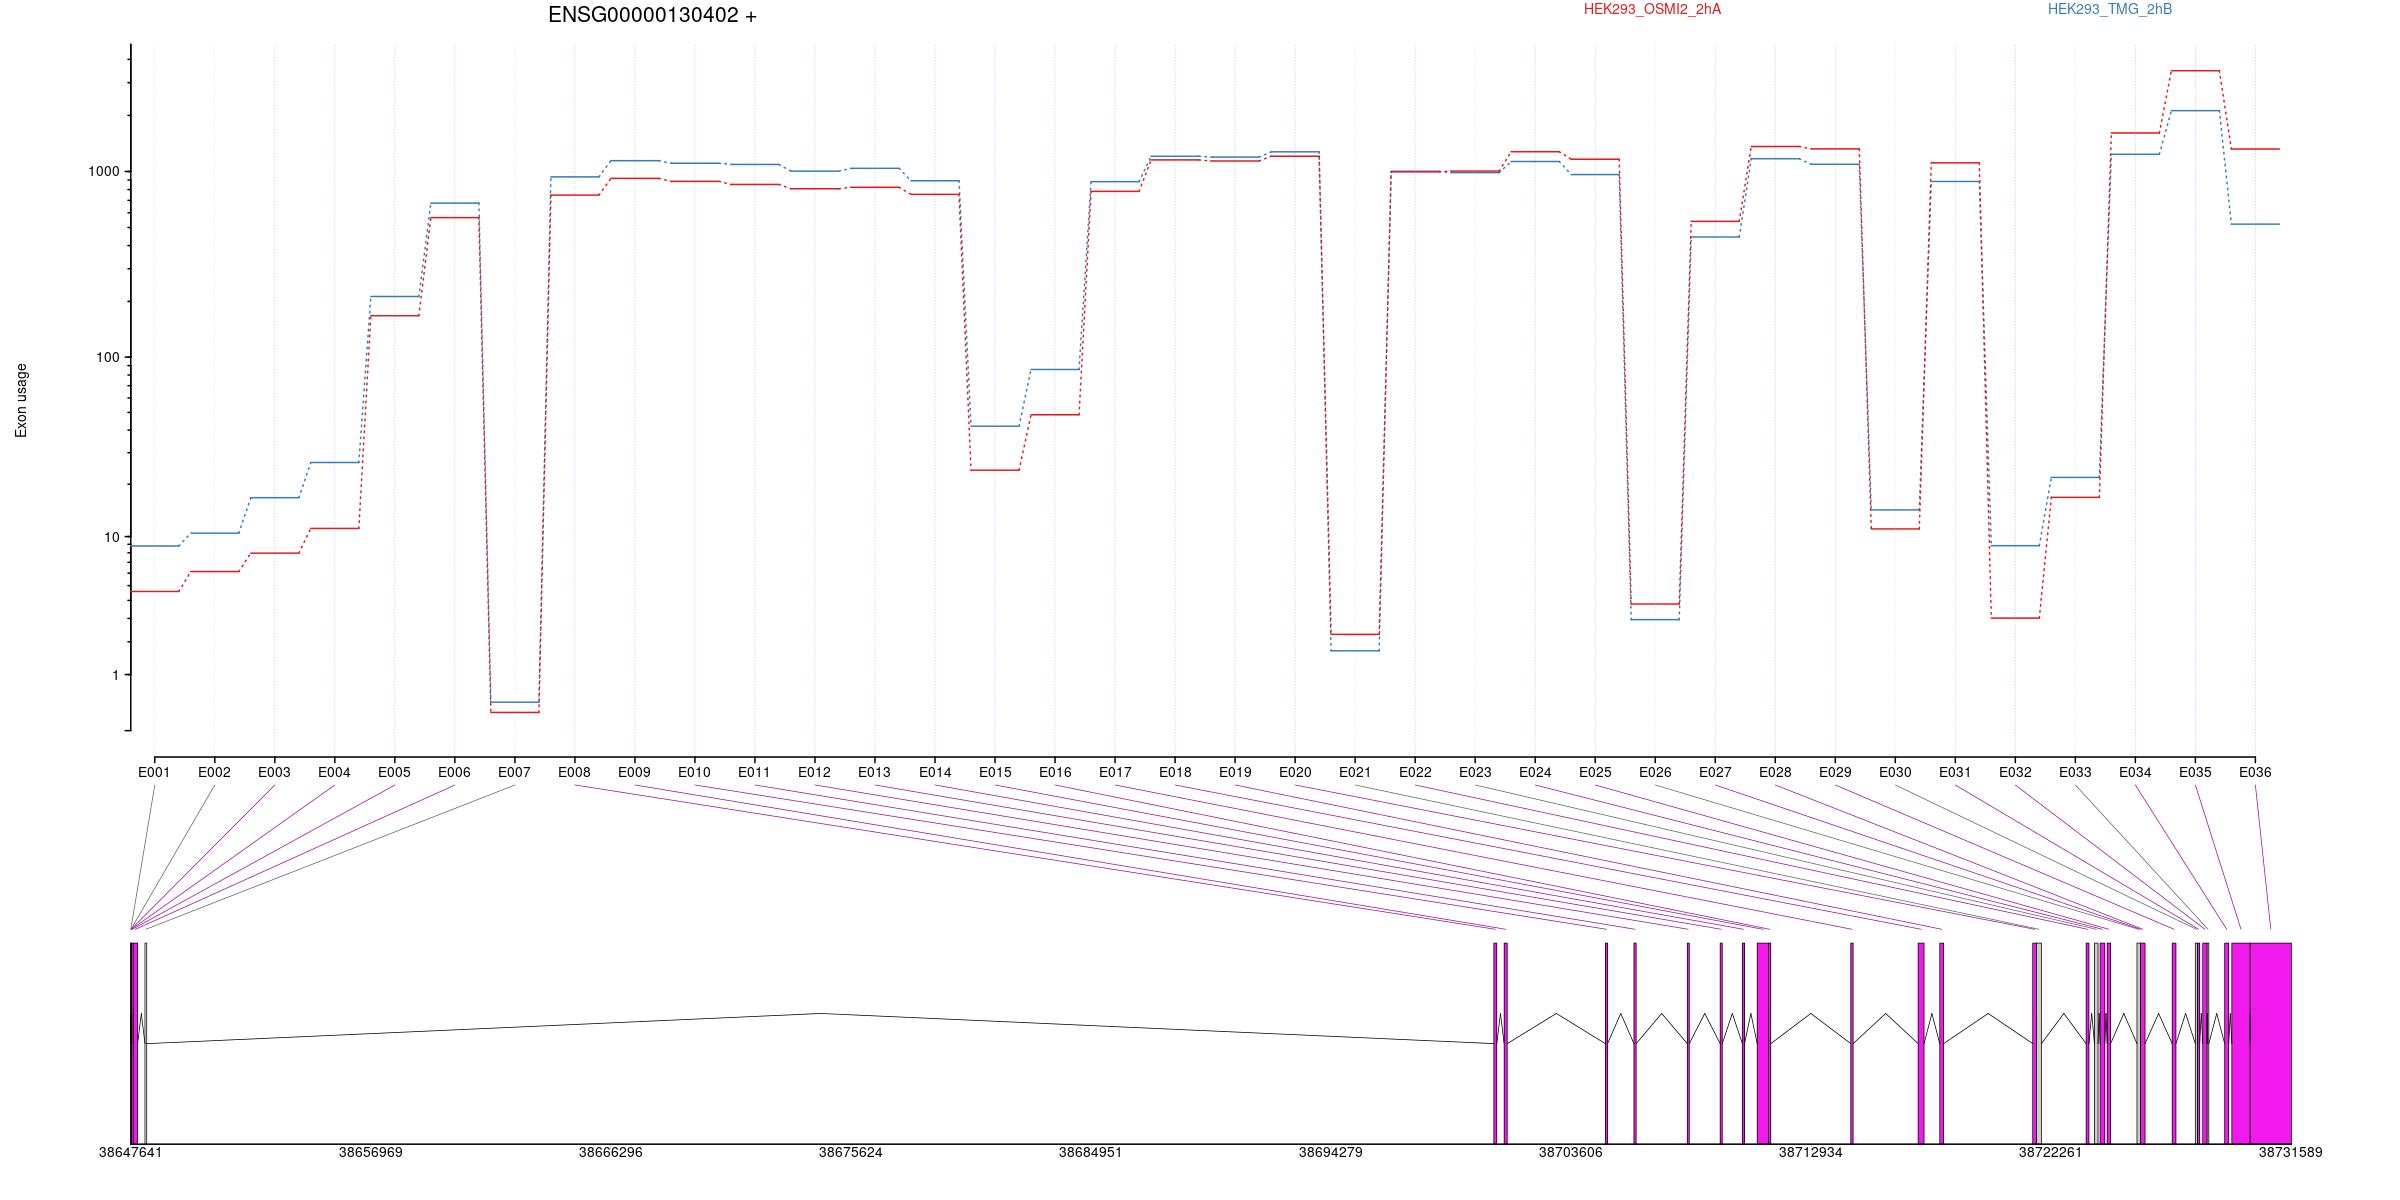Viewport: 2400px width, 1200px height.
Task: Click exon label E034
Action: 2135,772
